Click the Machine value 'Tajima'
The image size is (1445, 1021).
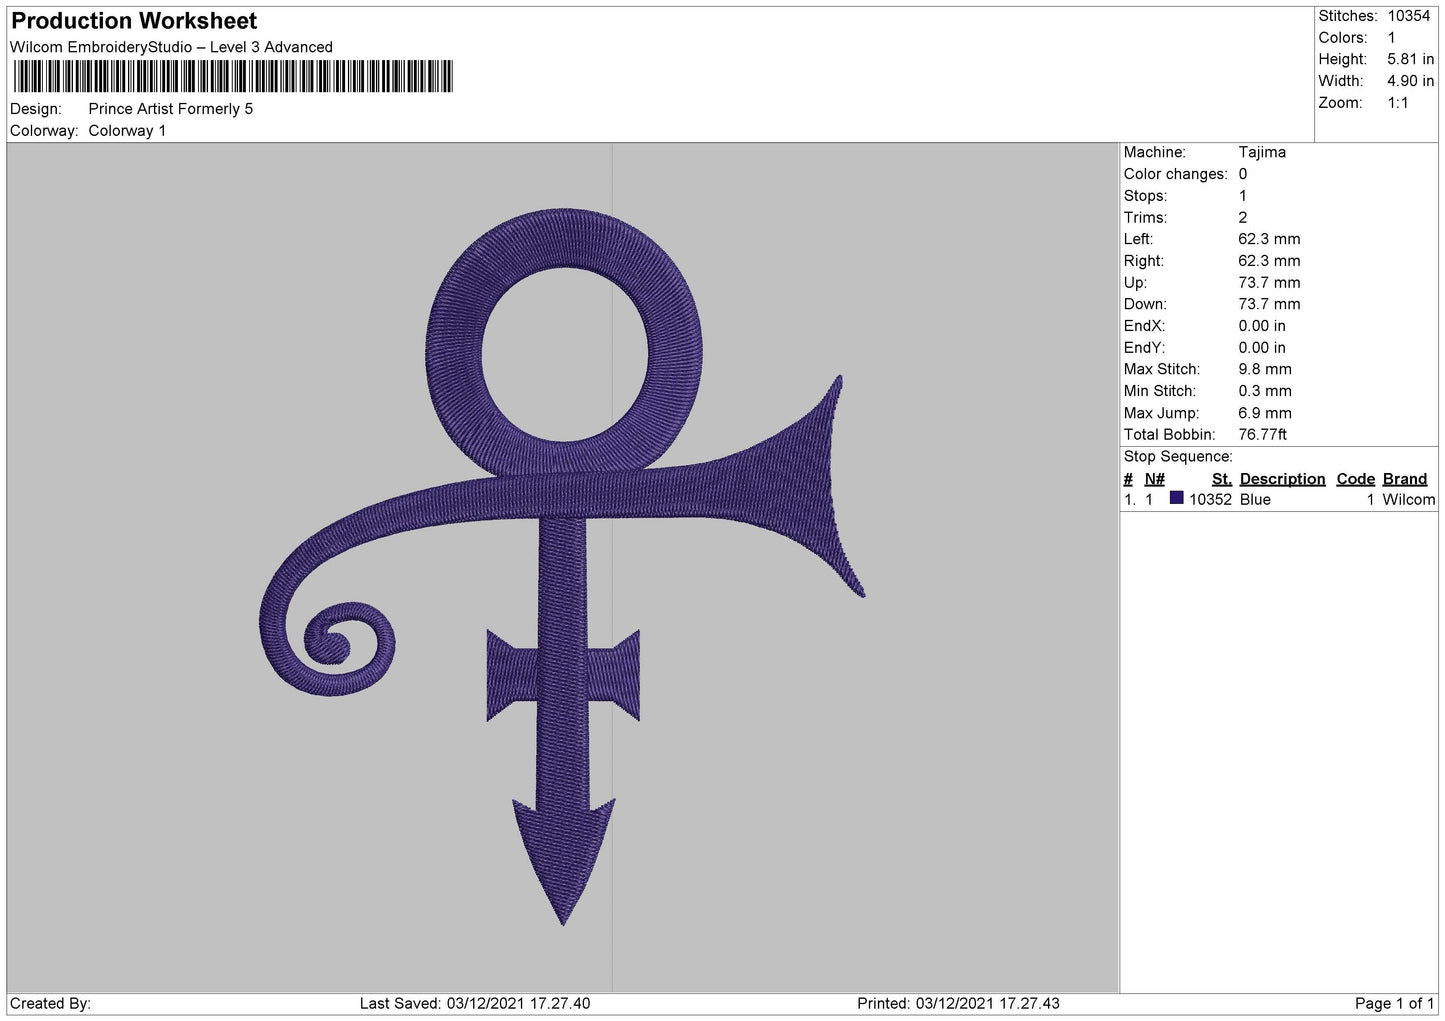(1262, 152)
